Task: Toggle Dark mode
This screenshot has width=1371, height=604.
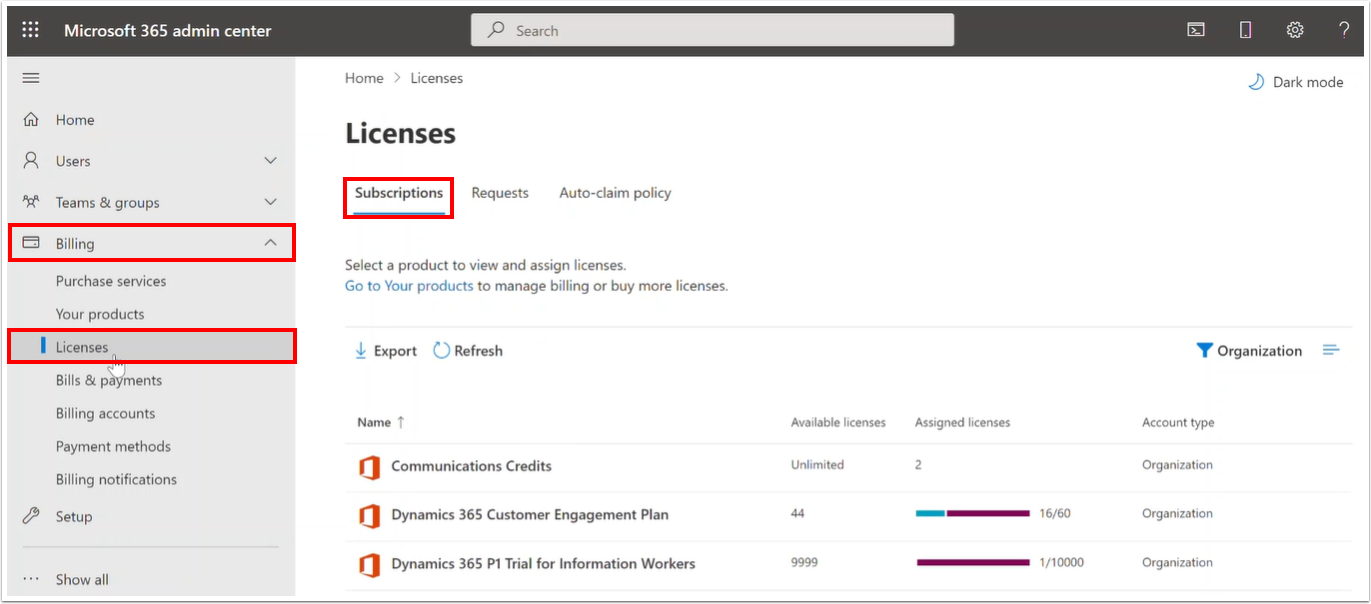Action: pos(1295,82)
